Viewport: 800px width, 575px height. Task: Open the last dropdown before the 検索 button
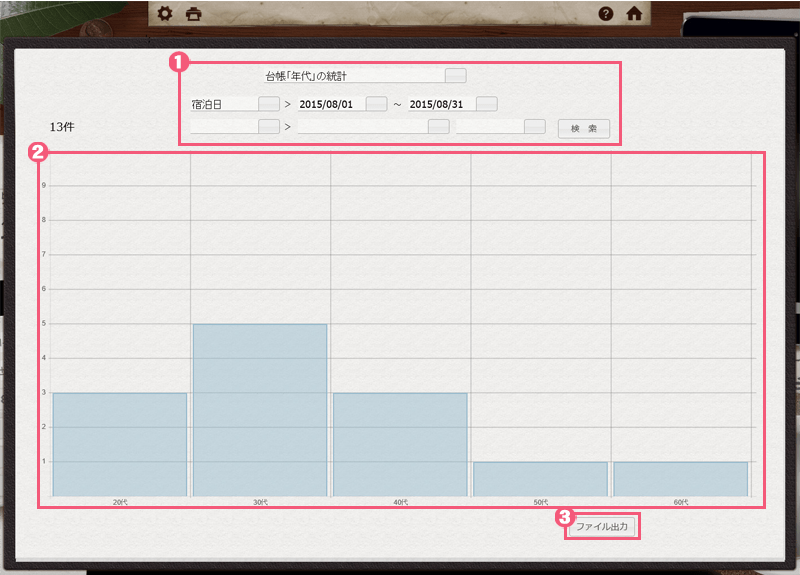[534, 127]
